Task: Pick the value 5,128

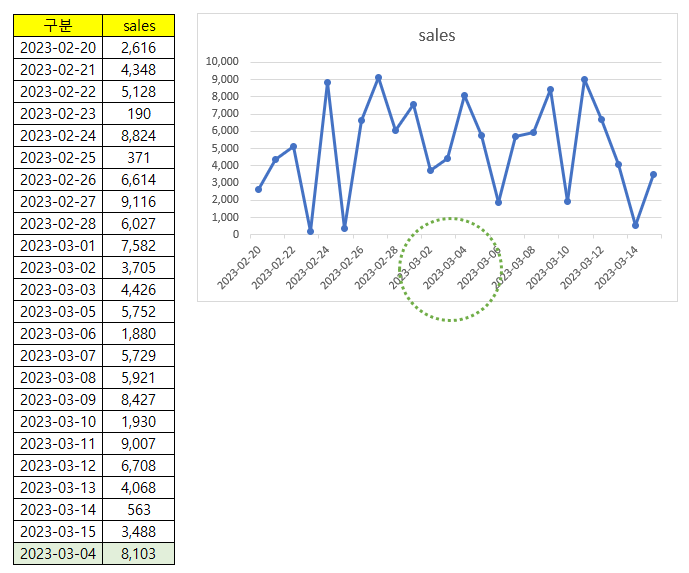Action: [x=138, y=91]
